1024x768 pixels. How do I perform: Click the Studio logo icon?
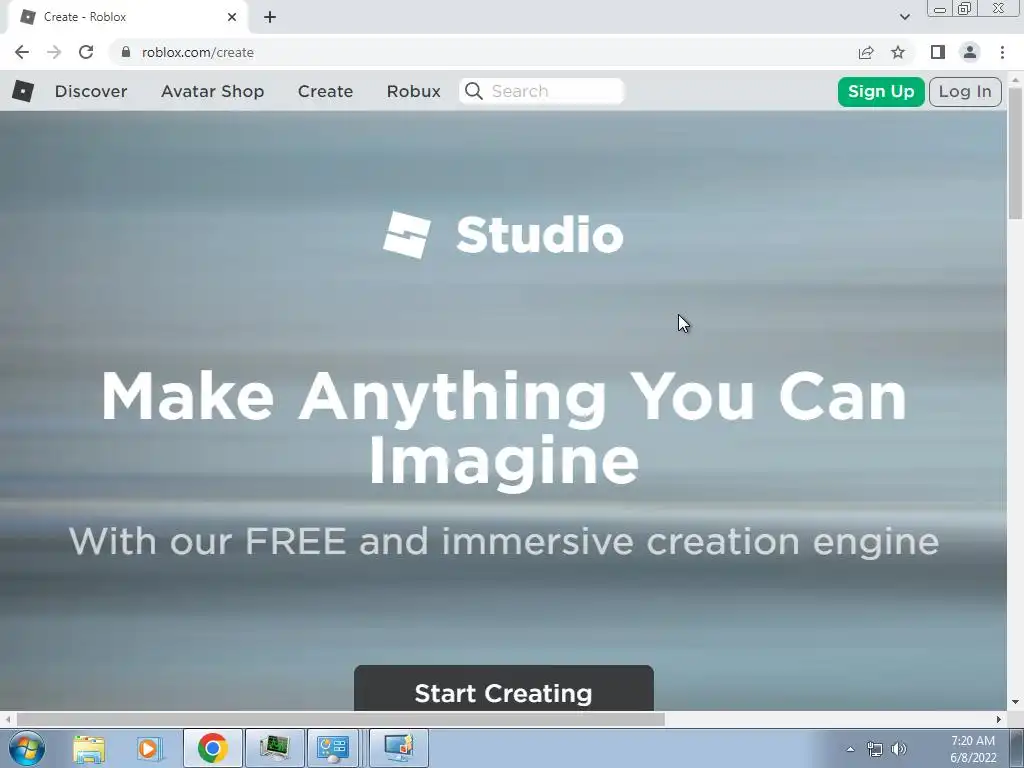coord(407,234)
